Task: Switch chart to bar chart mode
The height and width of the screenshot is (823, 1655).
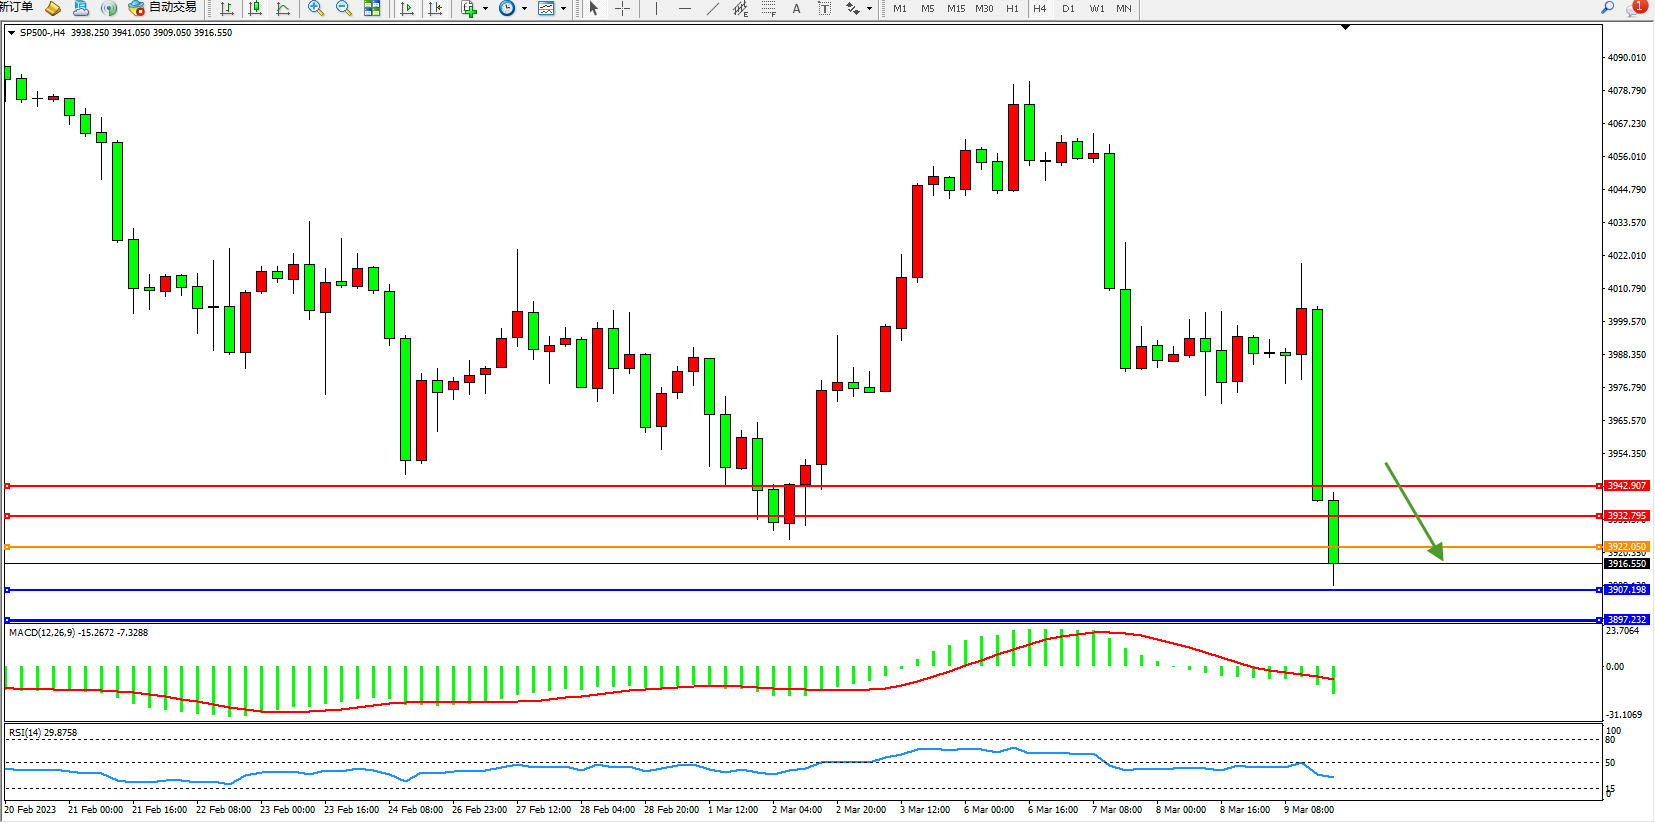Action: click(x=227, y=9)
